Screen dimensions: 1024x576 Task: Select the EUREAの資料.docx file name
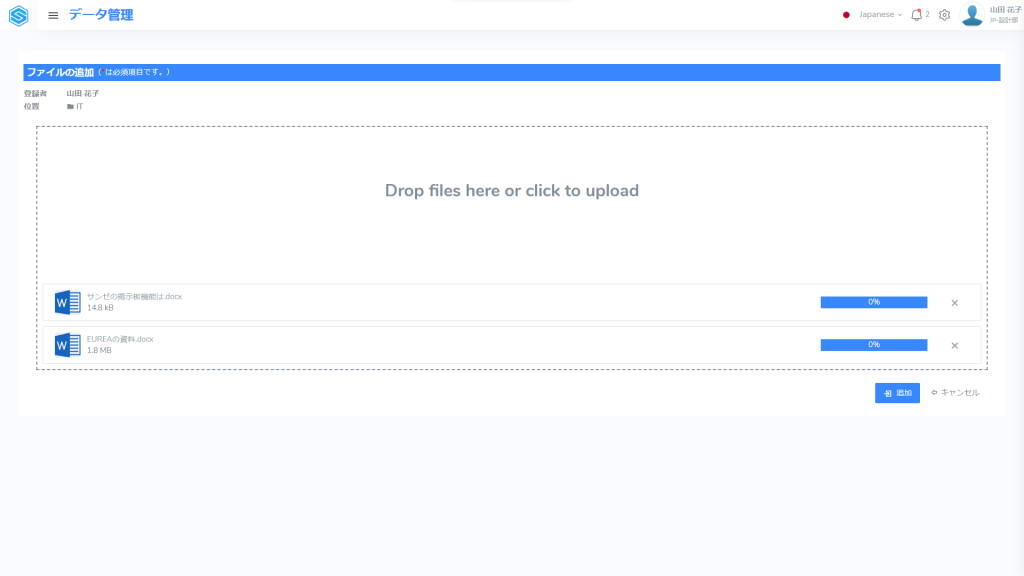click(x=120, y=340)
